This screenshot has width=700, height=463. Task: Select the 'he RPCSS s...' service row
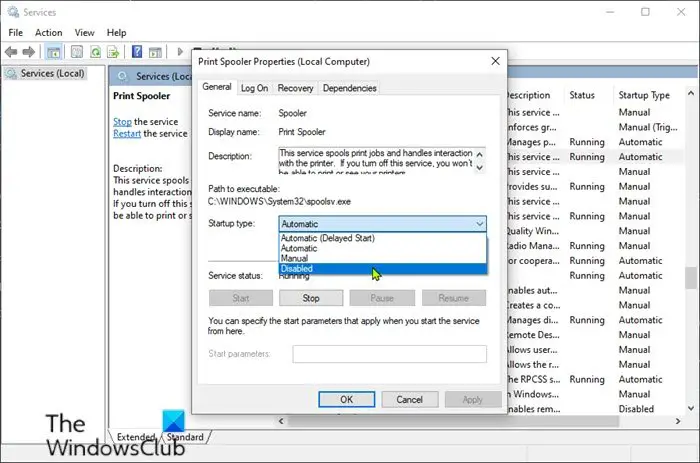pyautogui.click(x=595, y=379)
